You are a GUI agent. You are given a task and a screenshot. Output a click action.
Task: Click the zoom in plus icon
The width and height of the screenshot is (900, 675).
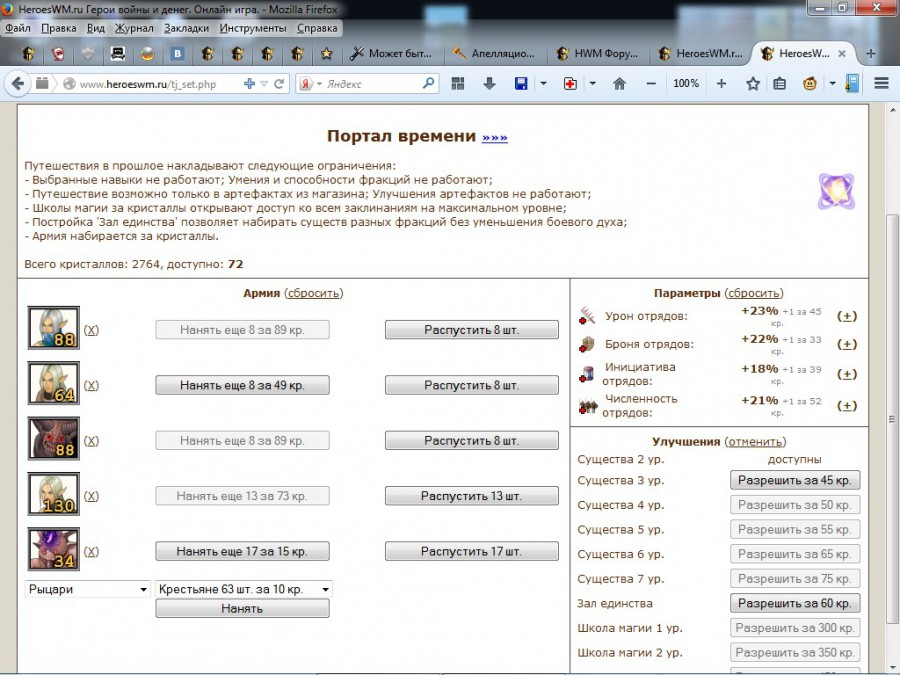pos(721,84)
